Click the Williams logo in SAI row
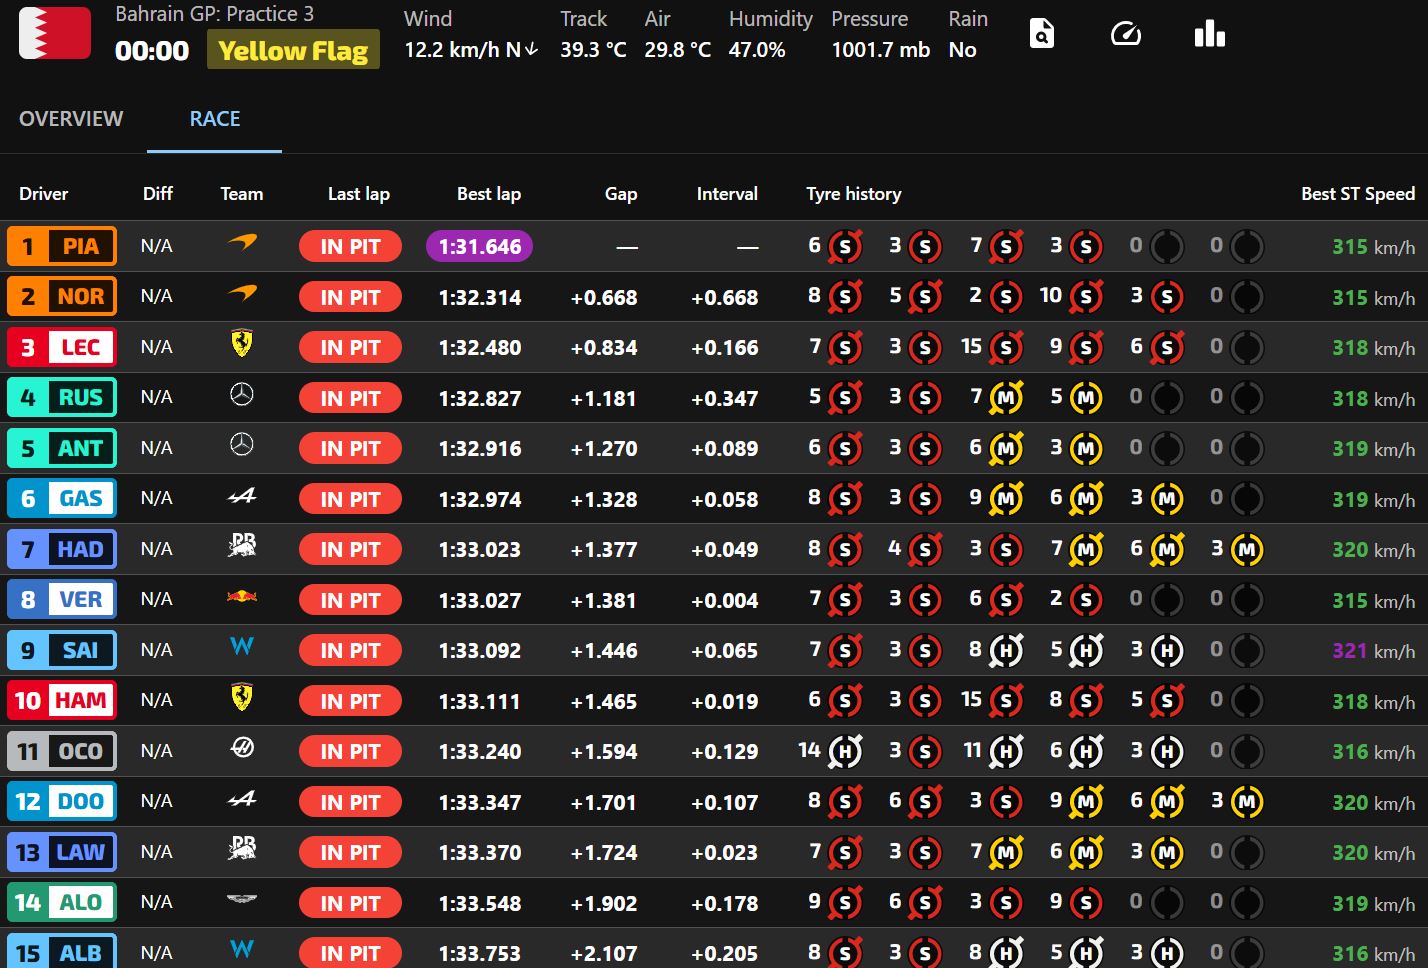 [x=242, y=647]
